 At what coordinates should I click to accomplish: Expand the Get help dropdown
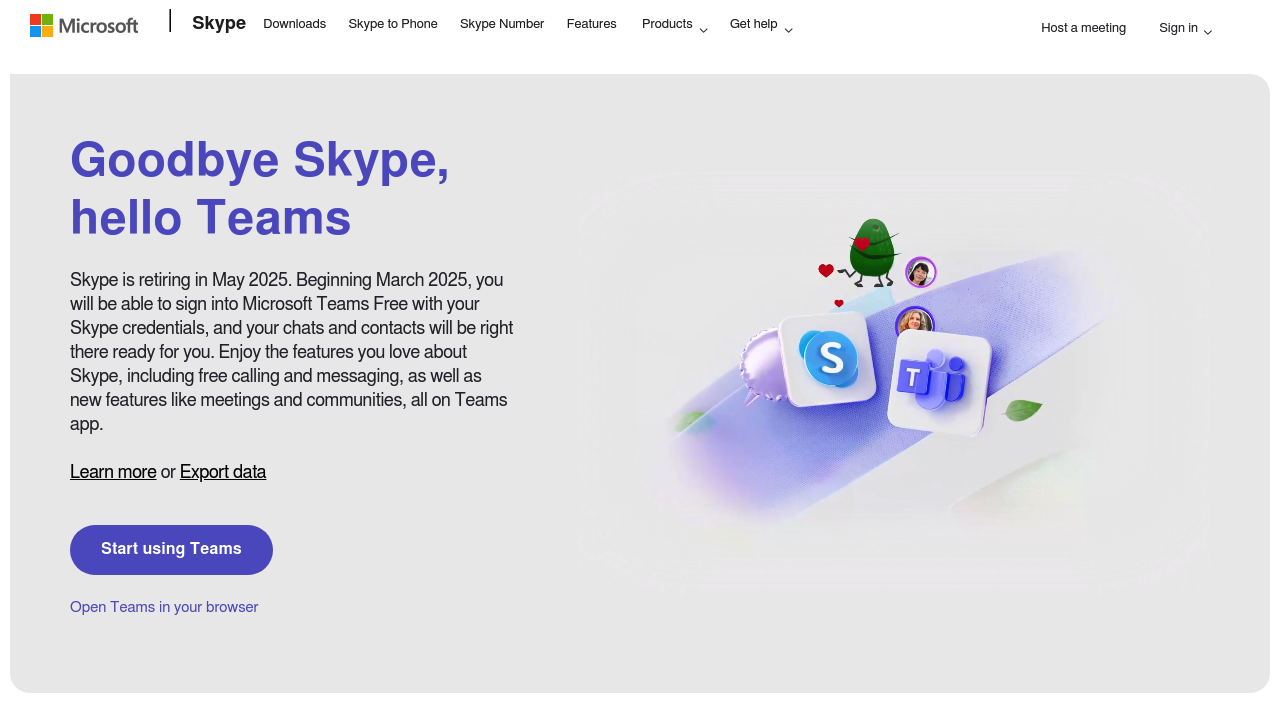[x=761, y=24]
